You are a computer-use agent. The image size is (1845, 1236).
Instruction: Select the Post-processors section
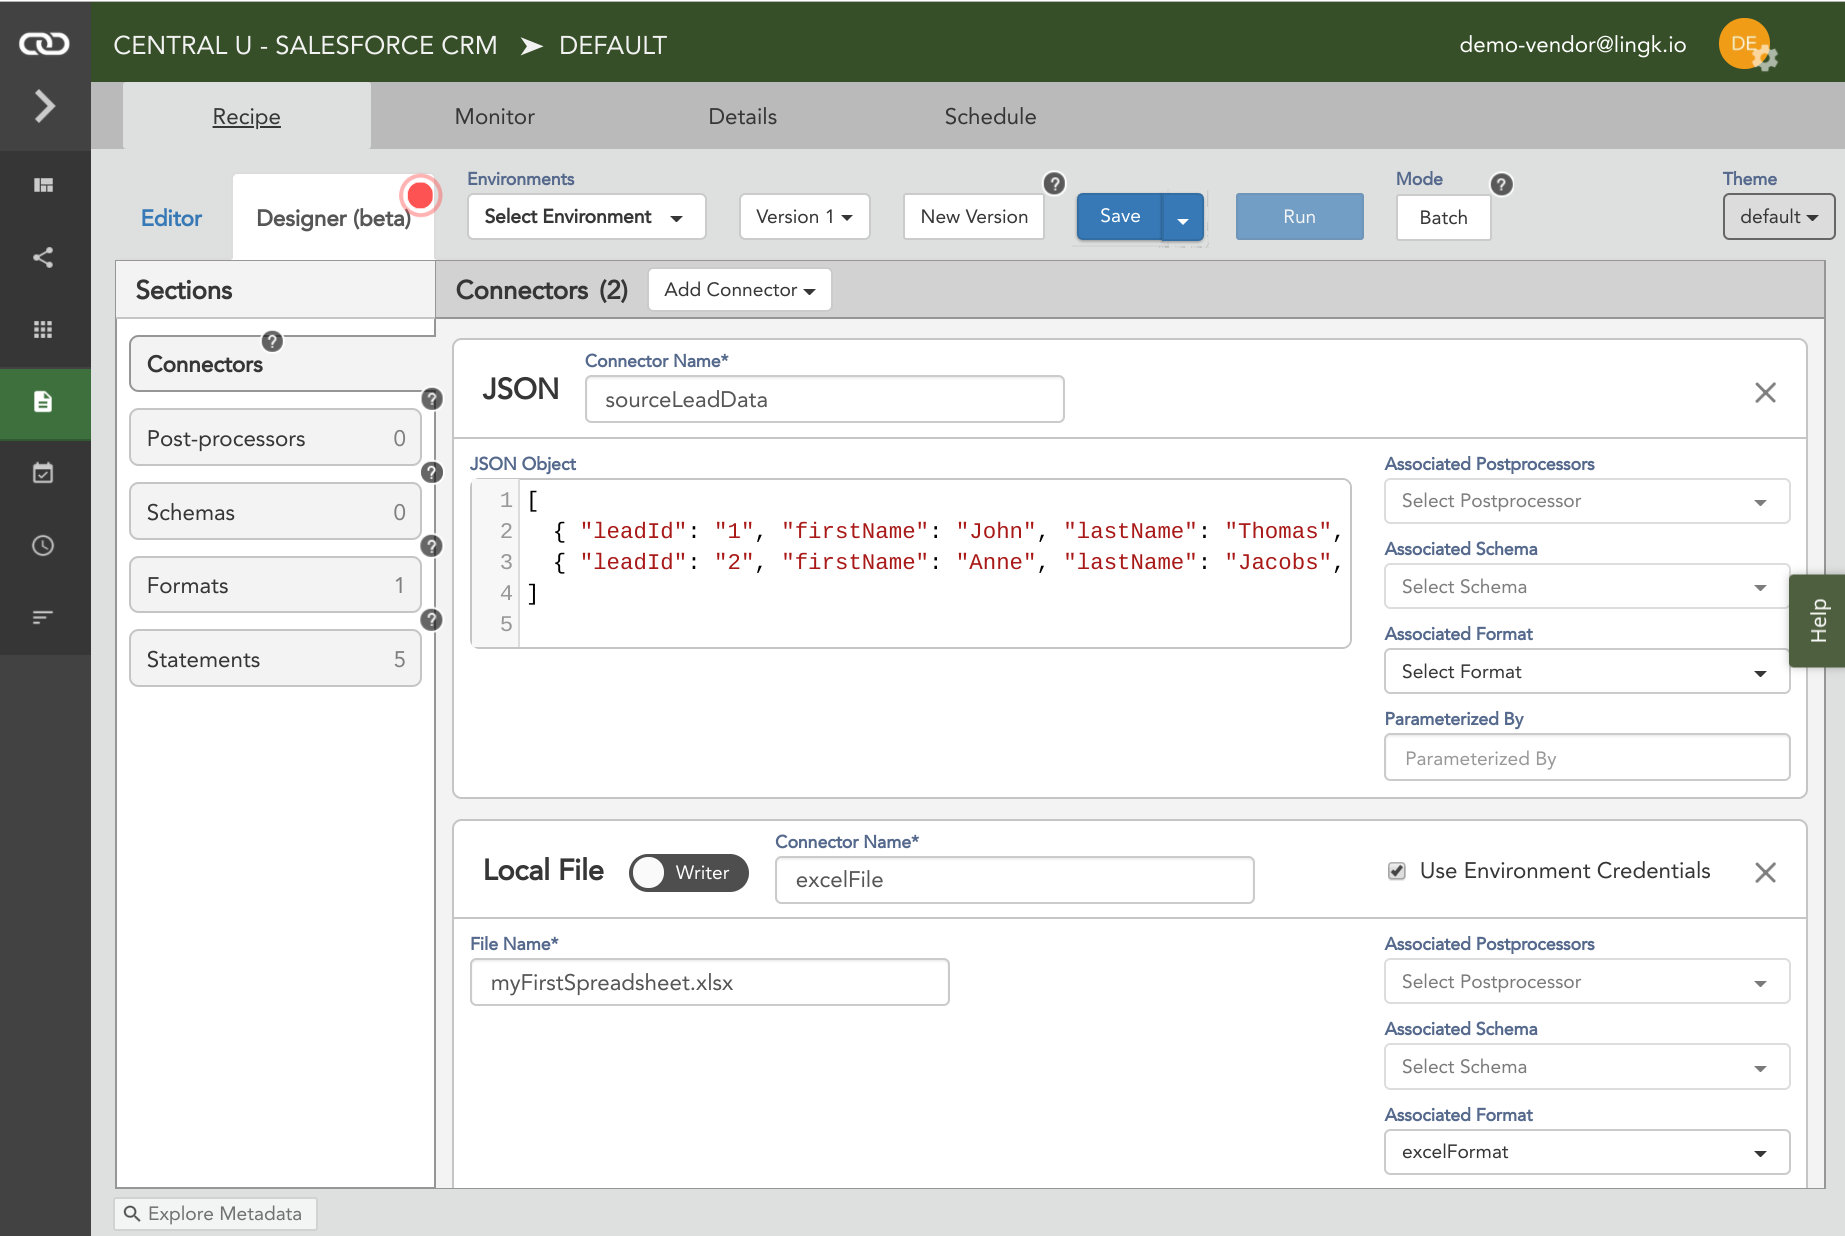[x=275, y=438]
